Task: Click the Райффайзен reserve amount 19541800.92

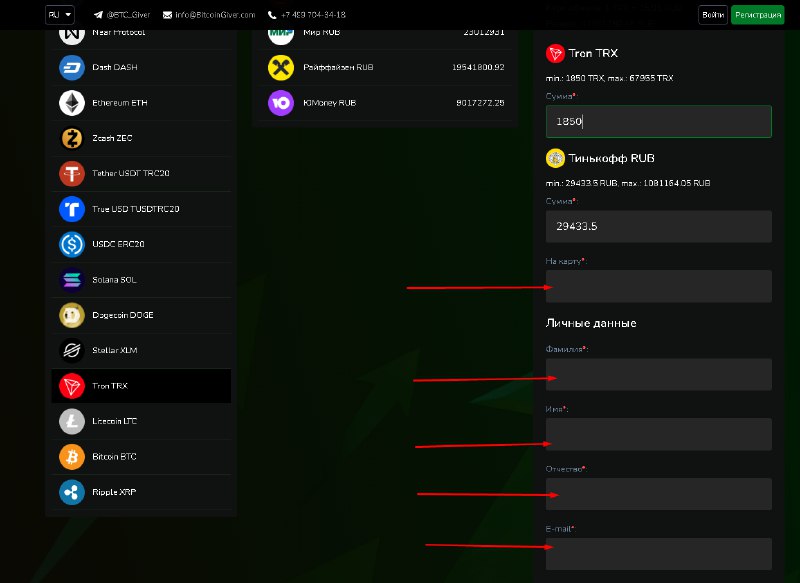Action: click(x=478, y=67)
